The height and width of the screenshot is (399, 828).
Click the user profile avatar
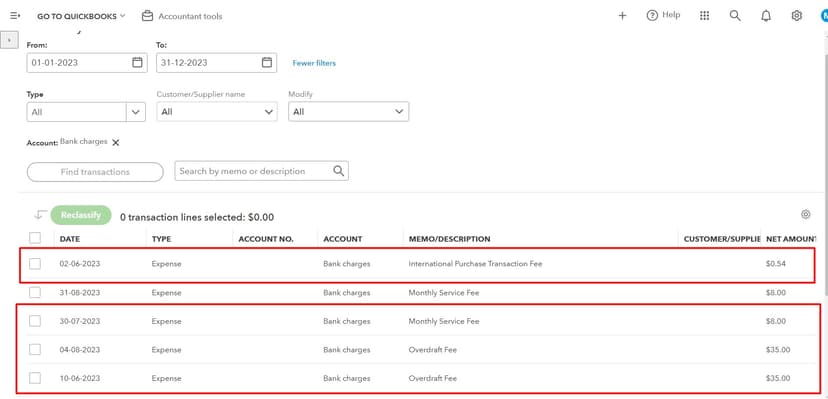(x=824, y=16)
